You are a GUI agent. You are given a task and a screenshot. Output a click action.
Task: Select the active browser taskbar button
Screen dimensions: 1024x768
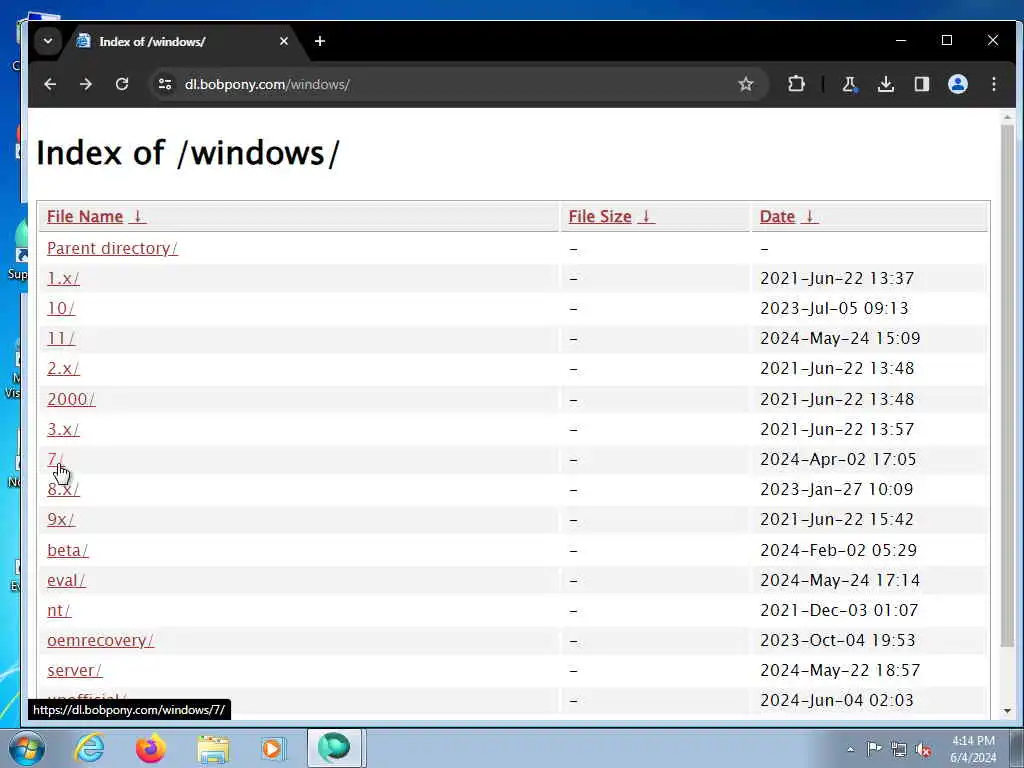click(335, 748)
